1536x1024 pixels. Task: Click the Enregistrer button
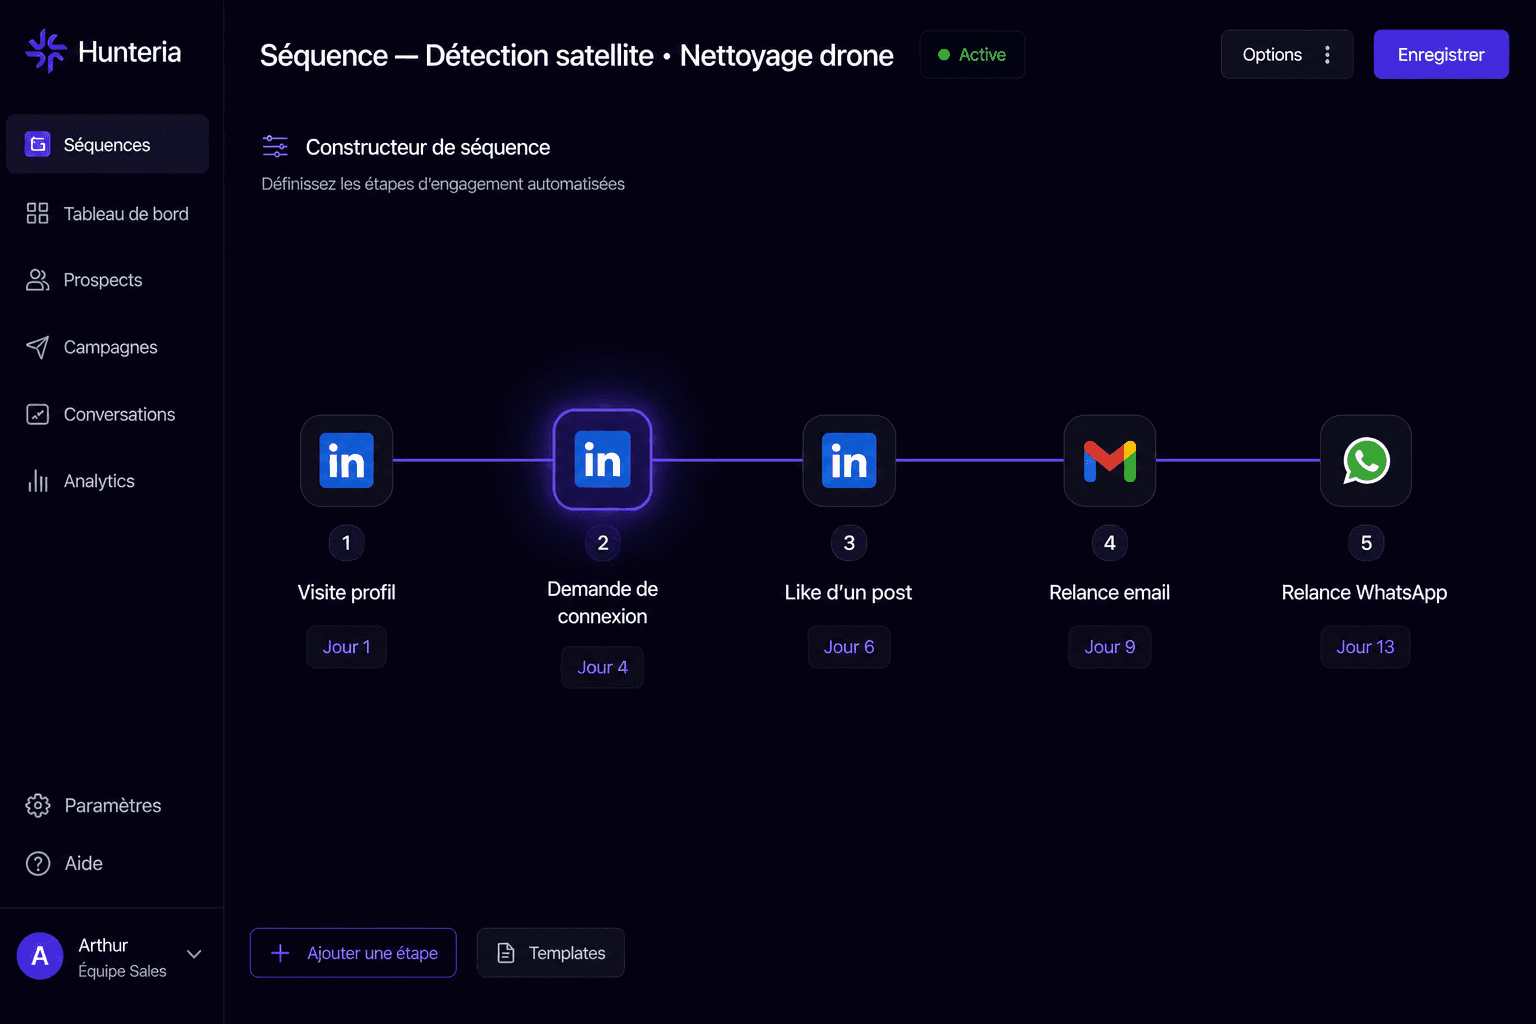pos(1441,54)
